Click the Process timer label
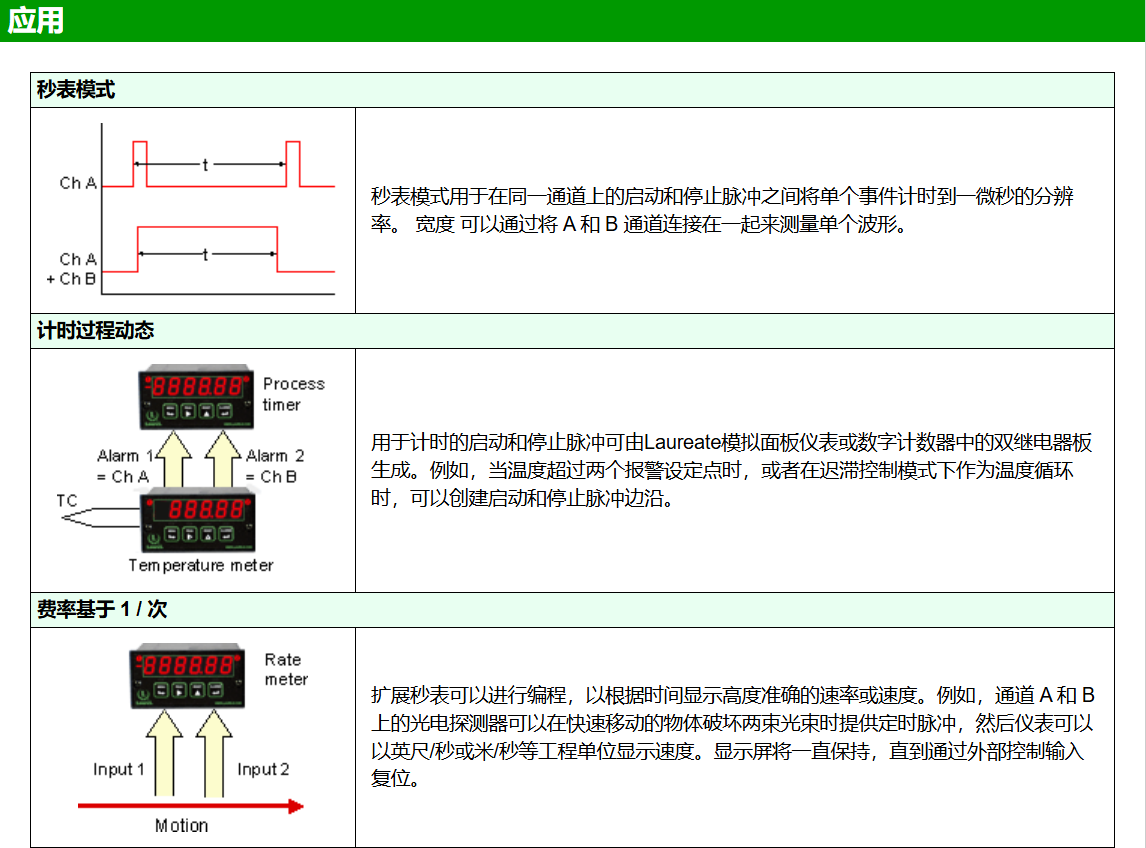The height and width of the screenshot is (848, 1146). (293, 394)
